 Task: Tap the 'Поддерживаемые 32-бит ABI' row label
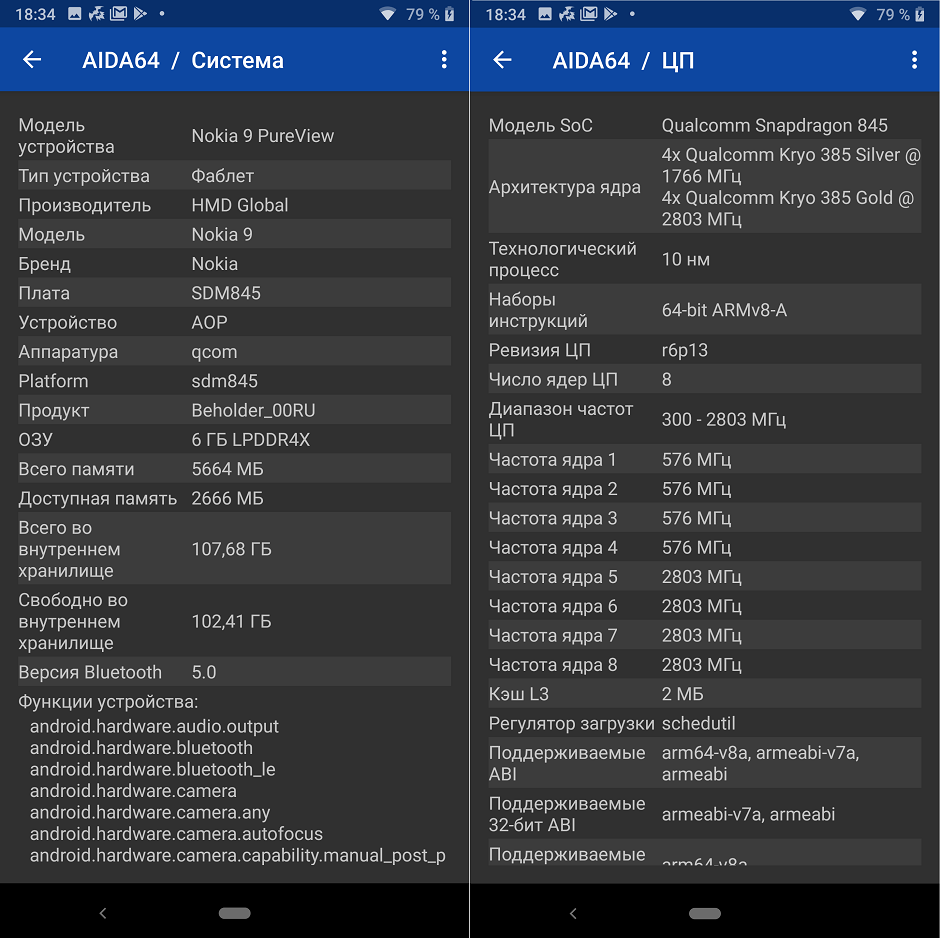pyautogui.click(x=567, y=814)
